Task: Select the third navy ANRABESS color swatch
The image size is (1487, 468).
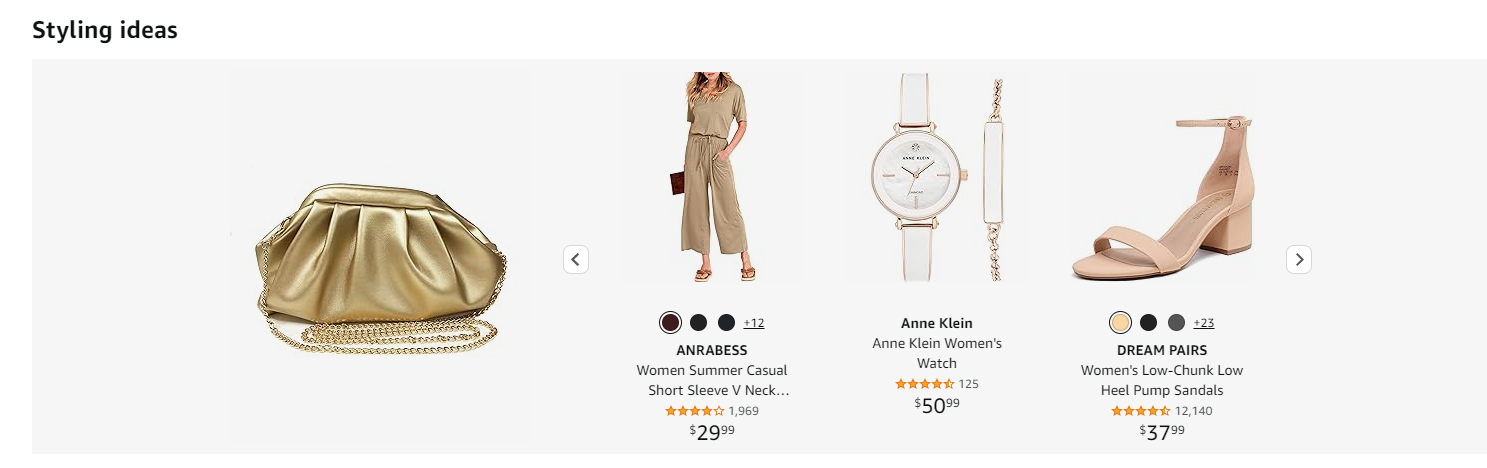Action: click(x=726, y=322)
